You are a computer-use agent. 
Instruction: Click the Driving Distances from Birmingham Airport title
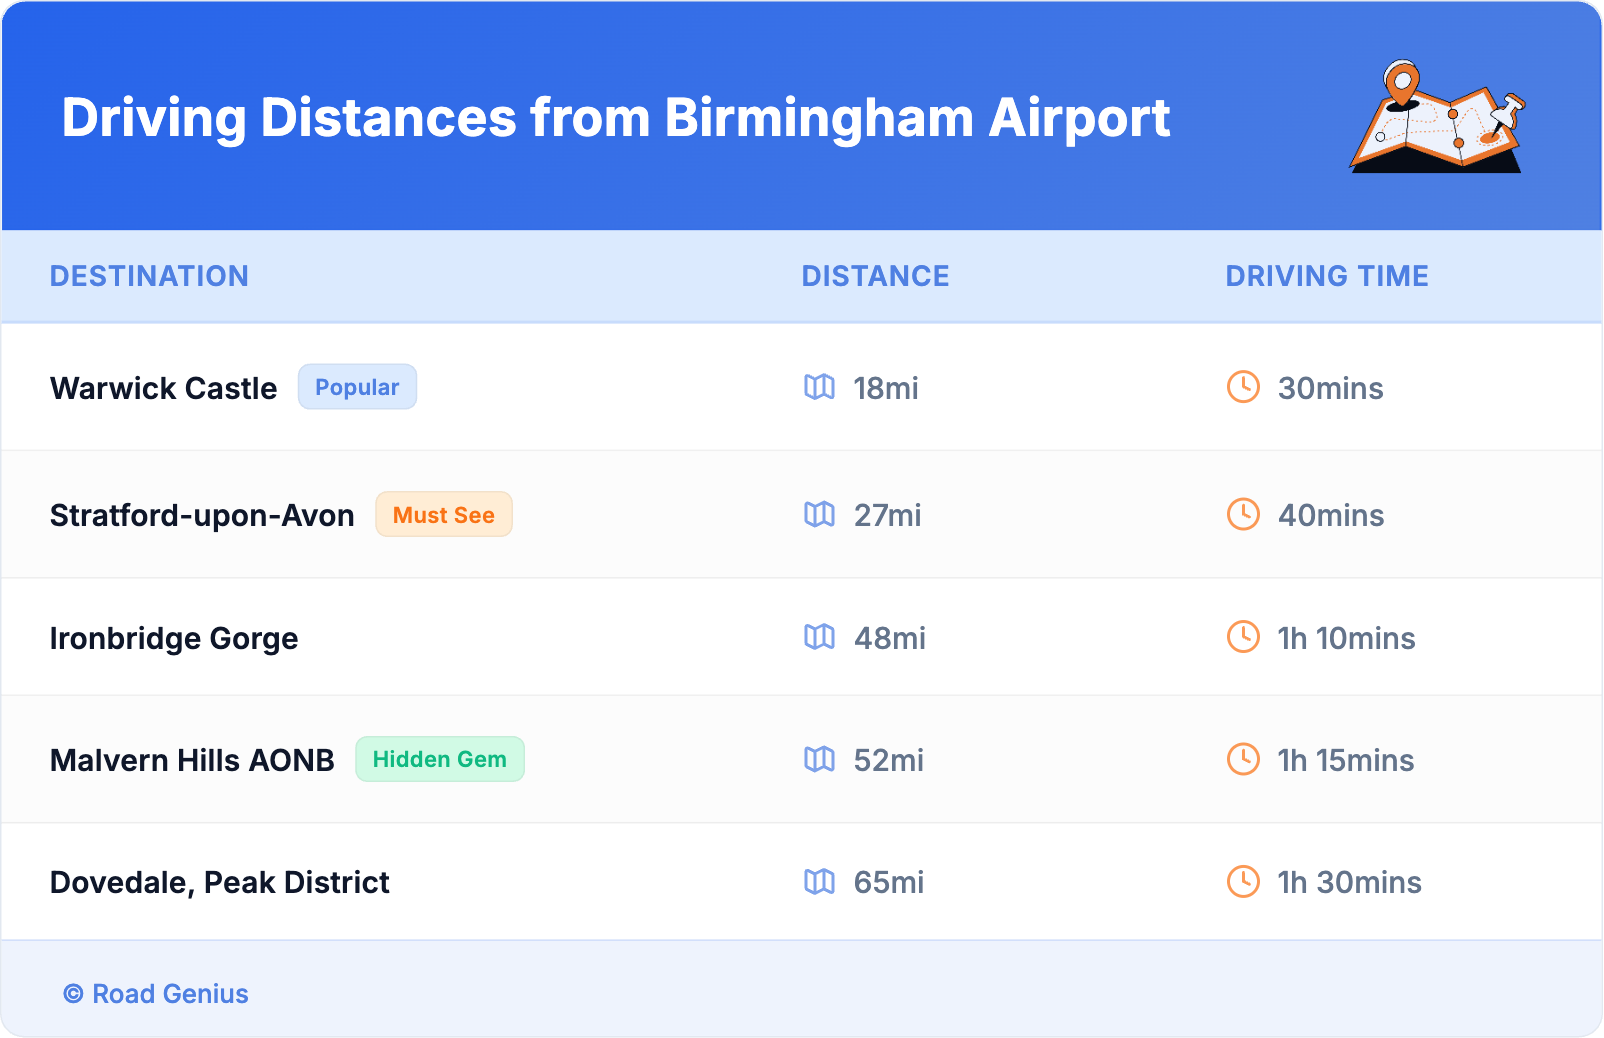(x=615, y=118)
